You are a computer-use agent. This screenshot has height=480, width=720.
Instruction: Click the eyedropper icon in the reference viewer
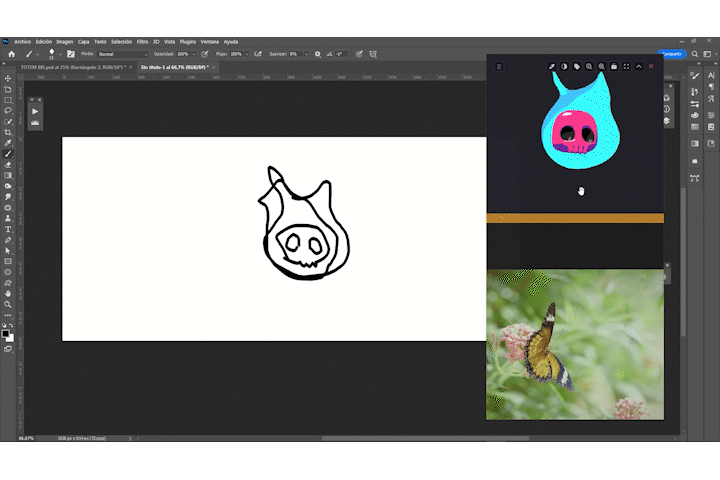pyautogui.click(x=551, y=67)
